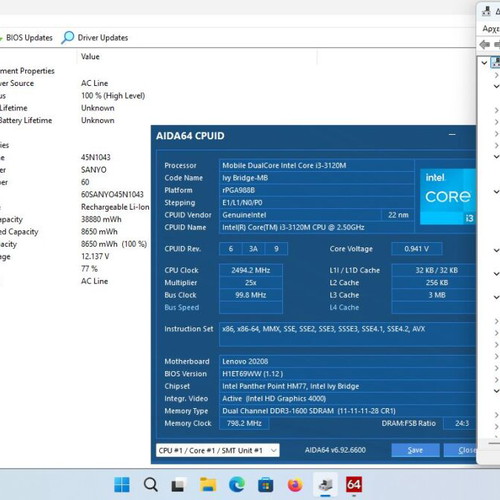Image resolution: width=500 pixels, height=500 pixels.
Task: Select the Rechargeable Li-Ion value
Action: 115,207
